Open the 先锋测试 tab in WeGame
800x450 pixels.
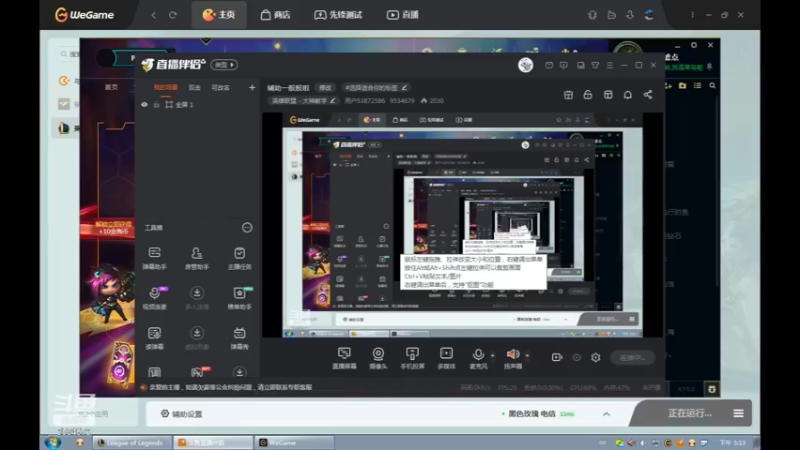pyautogui.click(x=338, y=15)
